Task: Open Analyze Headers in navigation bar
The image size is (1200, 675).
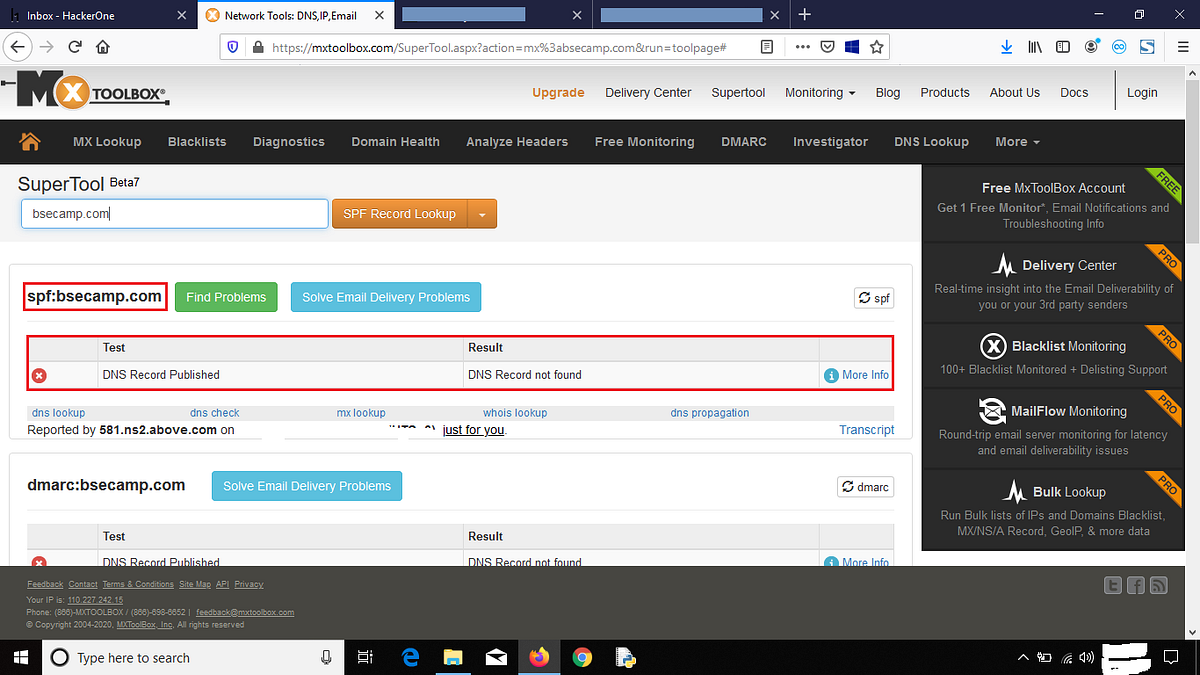Action: click(517, 141)
